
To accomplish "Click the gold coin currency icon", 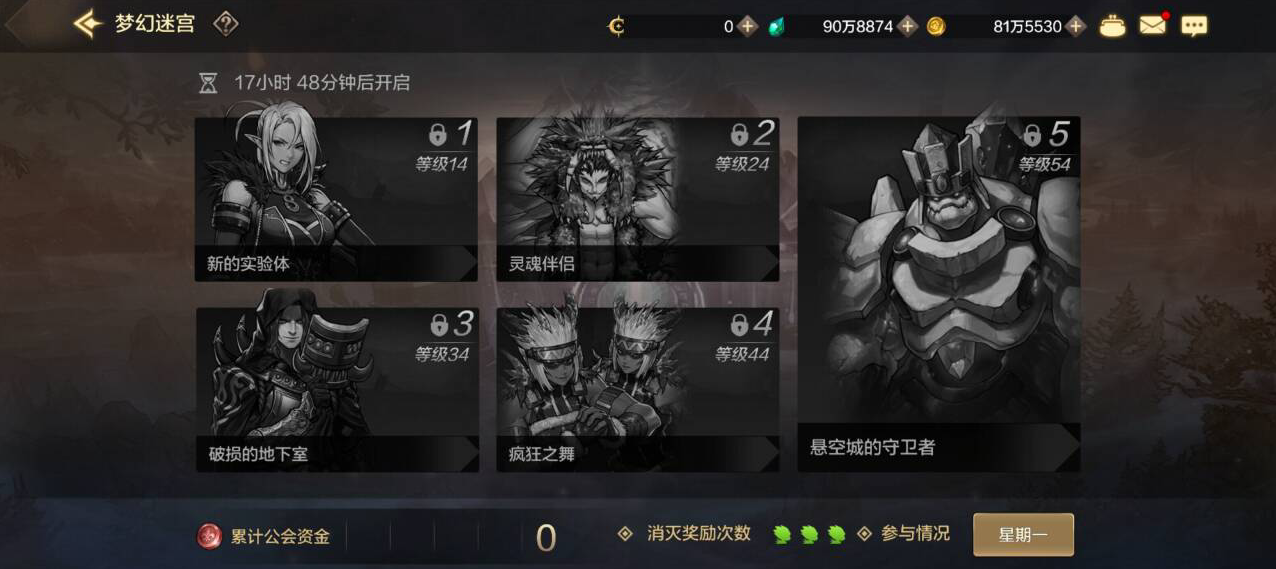I will coord(936,27).
